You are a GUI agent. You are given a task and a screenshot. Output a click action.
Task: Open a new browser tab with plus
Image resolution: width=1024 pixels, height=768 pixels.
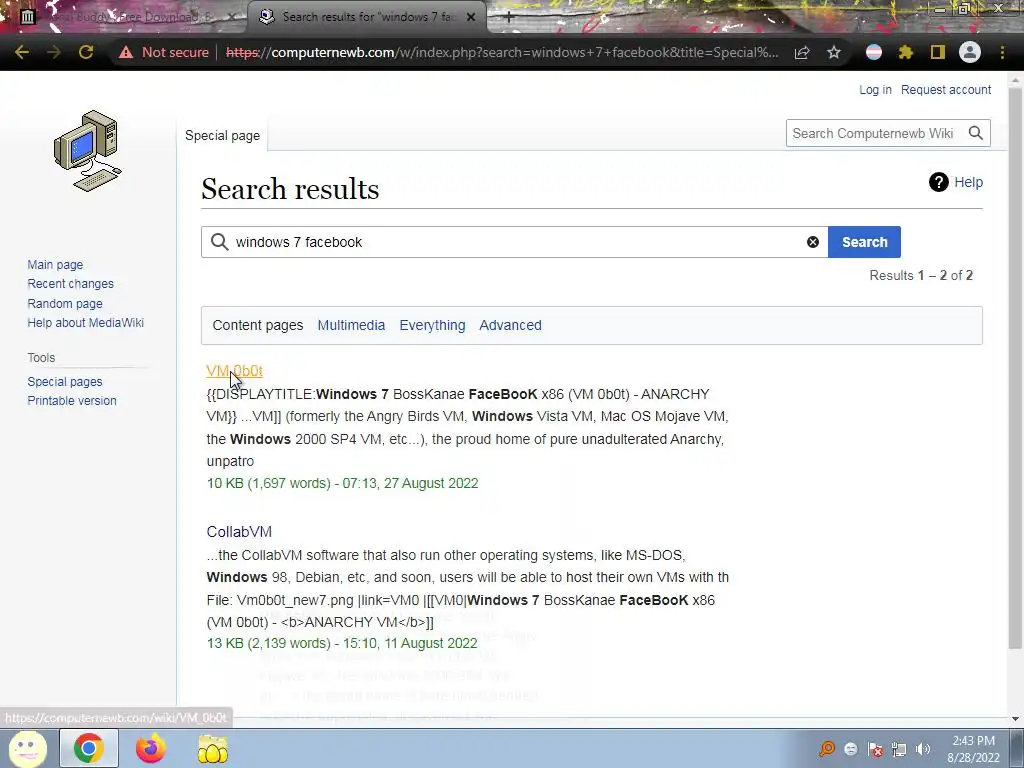click(x=509, y=17)
